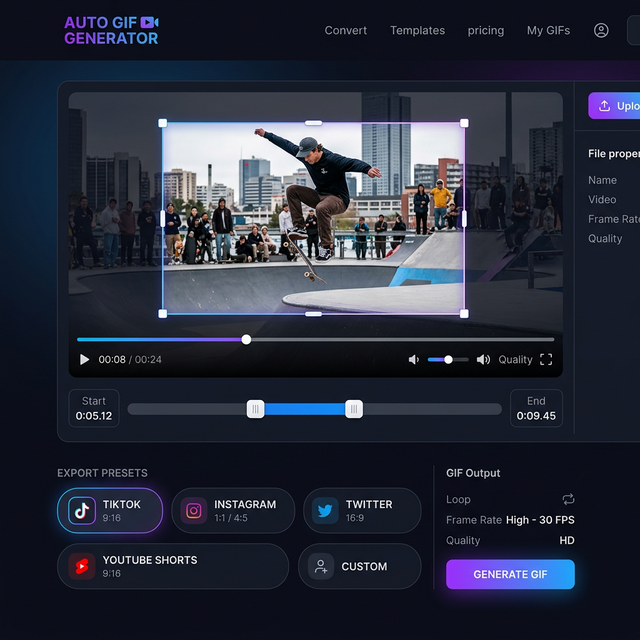The width and height of the screenshot is (640, 640).
Task: Change Frame Rate High - 30 FPS setting
Action: click(x=510, y=520)
